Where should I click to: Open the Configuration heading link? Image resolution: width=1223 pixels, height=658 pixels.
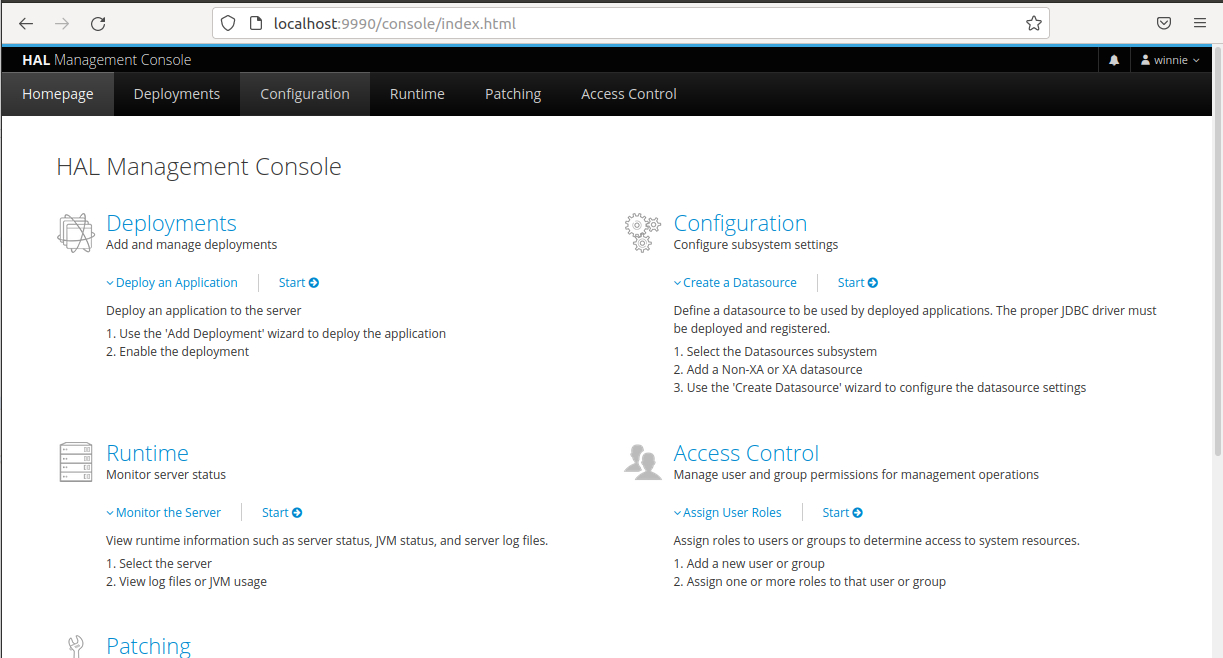[x=740, y=223]
